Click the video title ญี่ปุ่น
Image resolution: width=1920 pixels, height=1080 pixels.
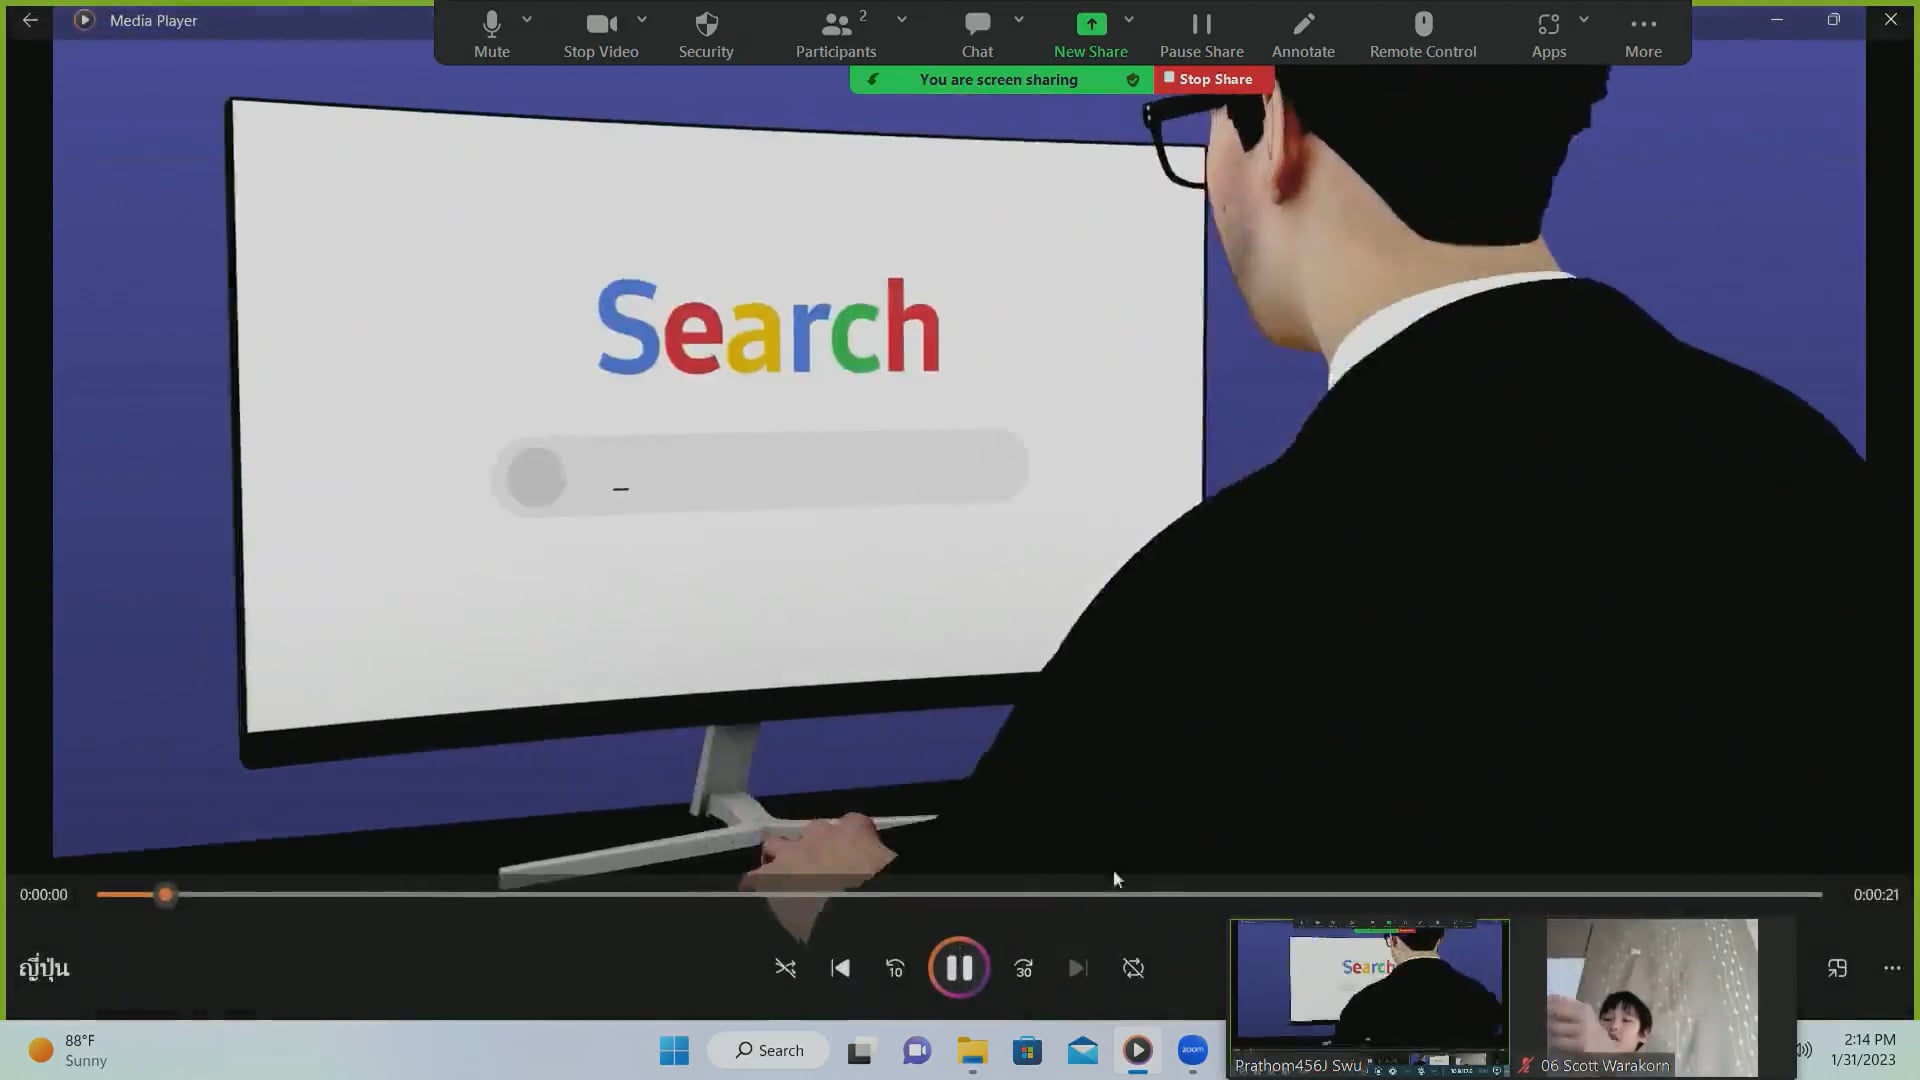tap(44, 968)
